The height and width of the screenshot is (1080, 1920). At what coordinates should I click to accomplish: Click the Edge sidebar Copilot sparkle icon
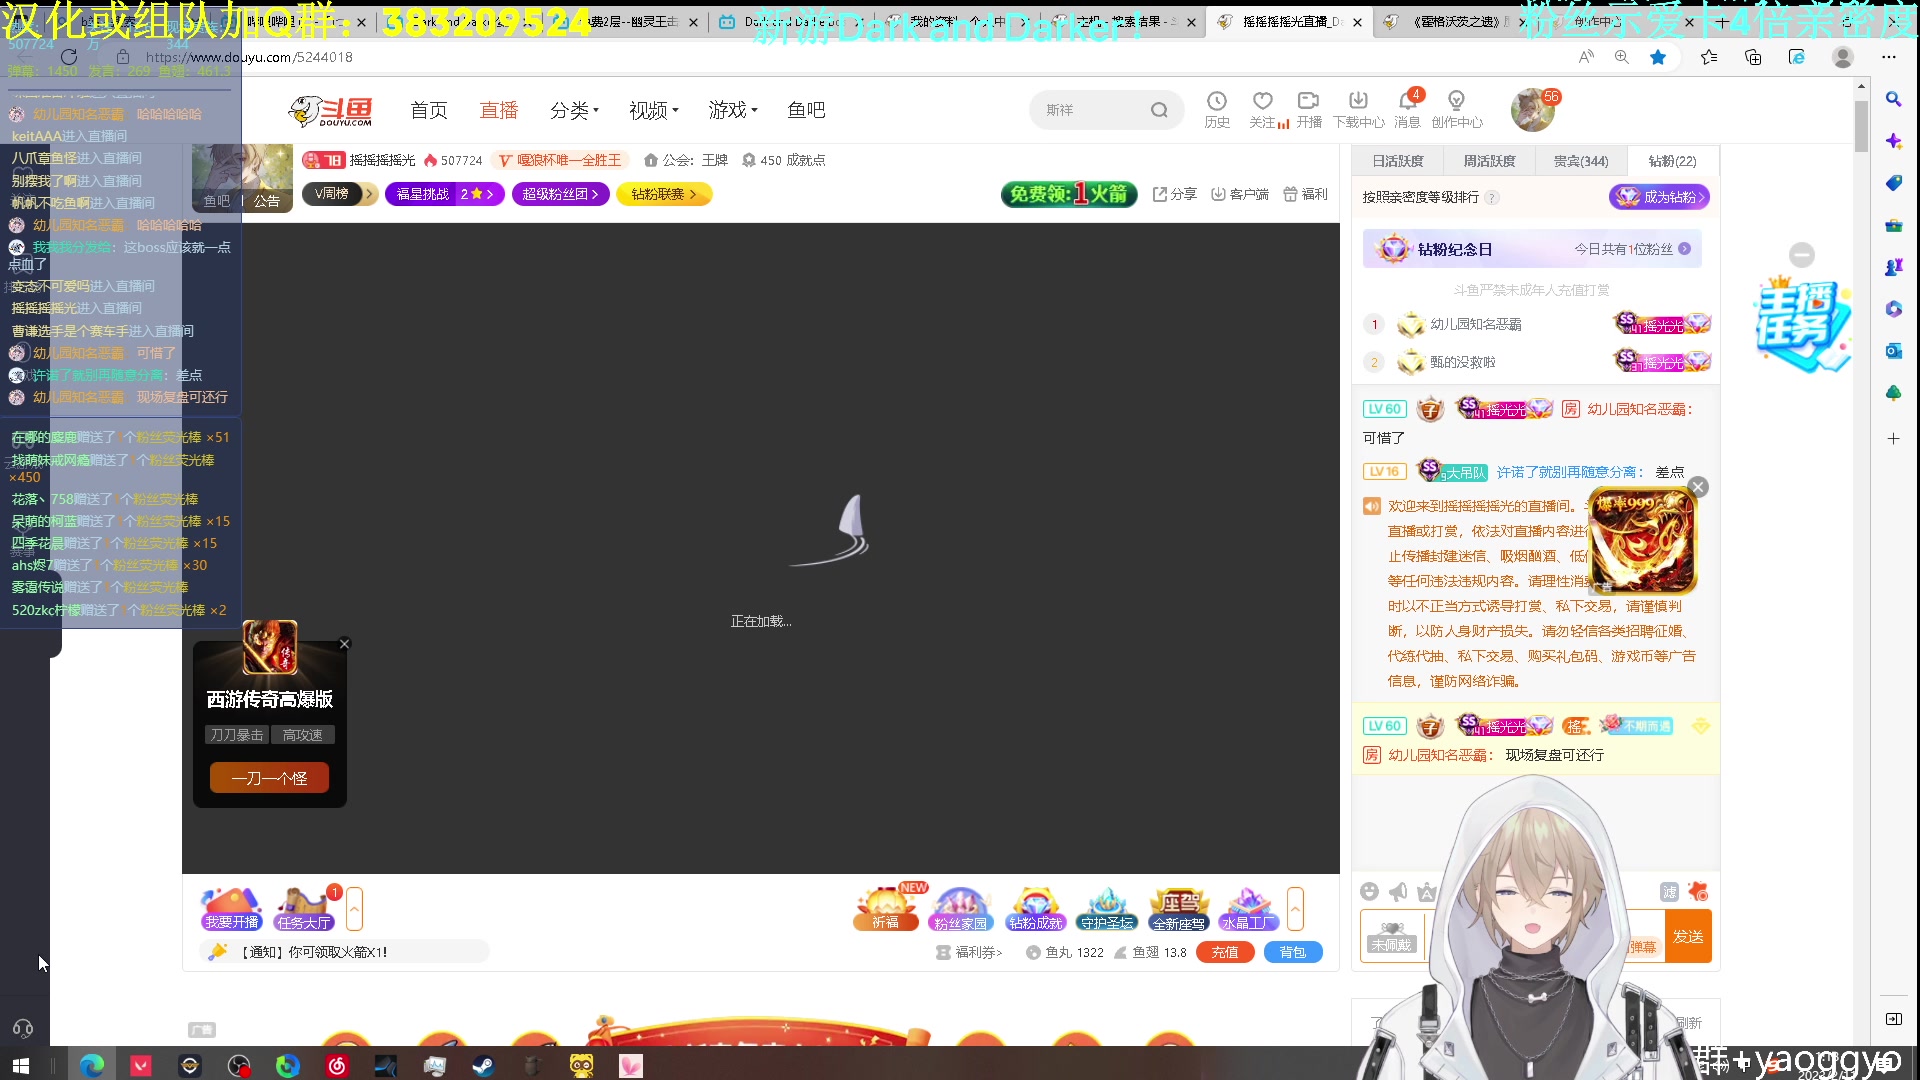click(1893, 141)
